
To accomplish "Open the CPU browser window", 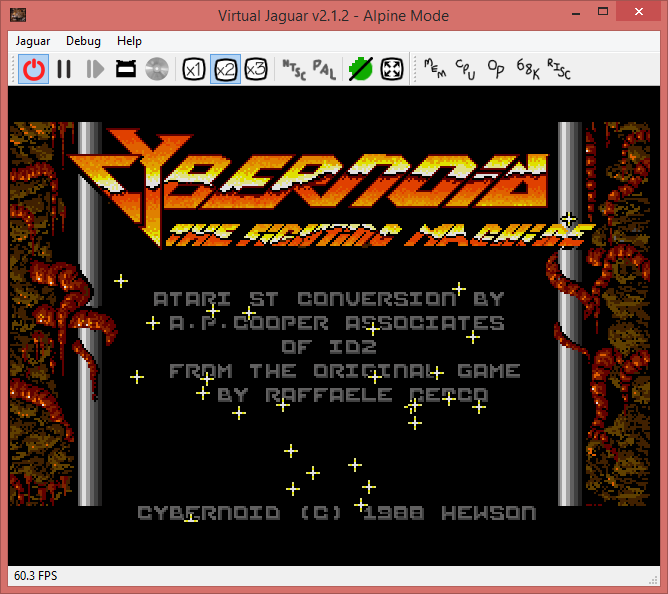I will point(465,69).
